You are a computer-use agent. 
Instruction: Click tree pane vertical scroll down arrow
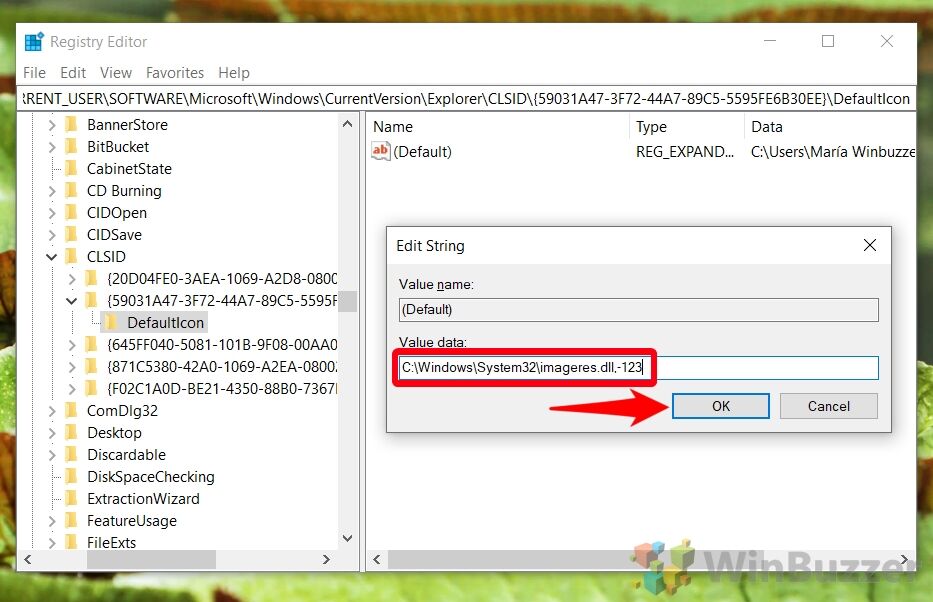click(x=347, y=538)
